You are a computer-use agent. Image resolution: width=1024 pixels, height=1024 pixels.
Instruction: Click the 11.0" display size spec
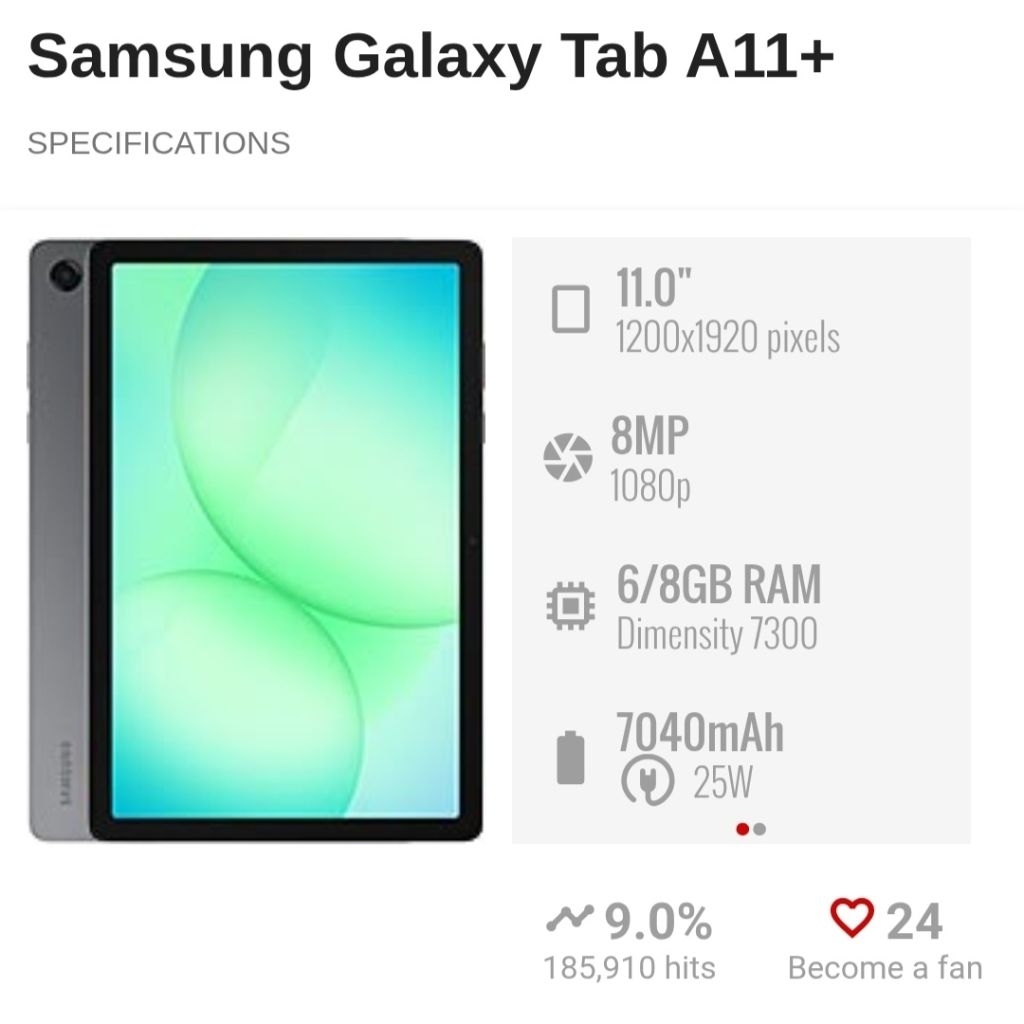[654, 287]
